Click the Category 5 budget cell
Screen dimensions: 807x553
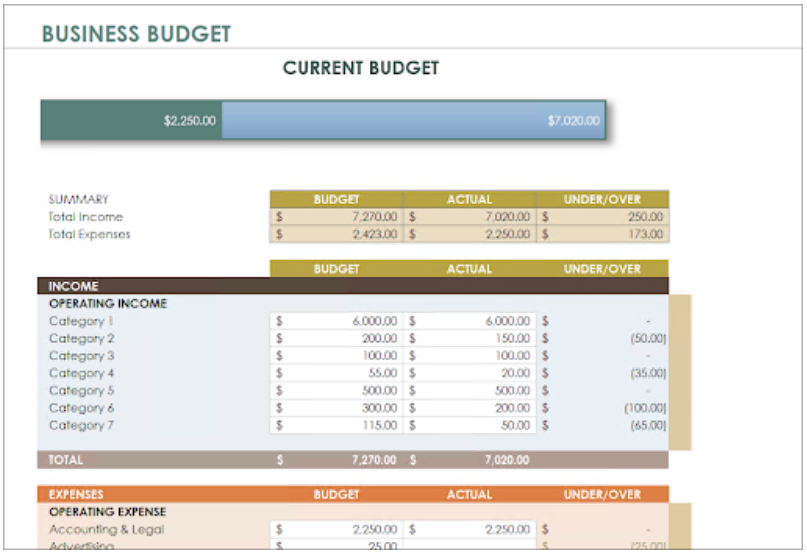336,391
